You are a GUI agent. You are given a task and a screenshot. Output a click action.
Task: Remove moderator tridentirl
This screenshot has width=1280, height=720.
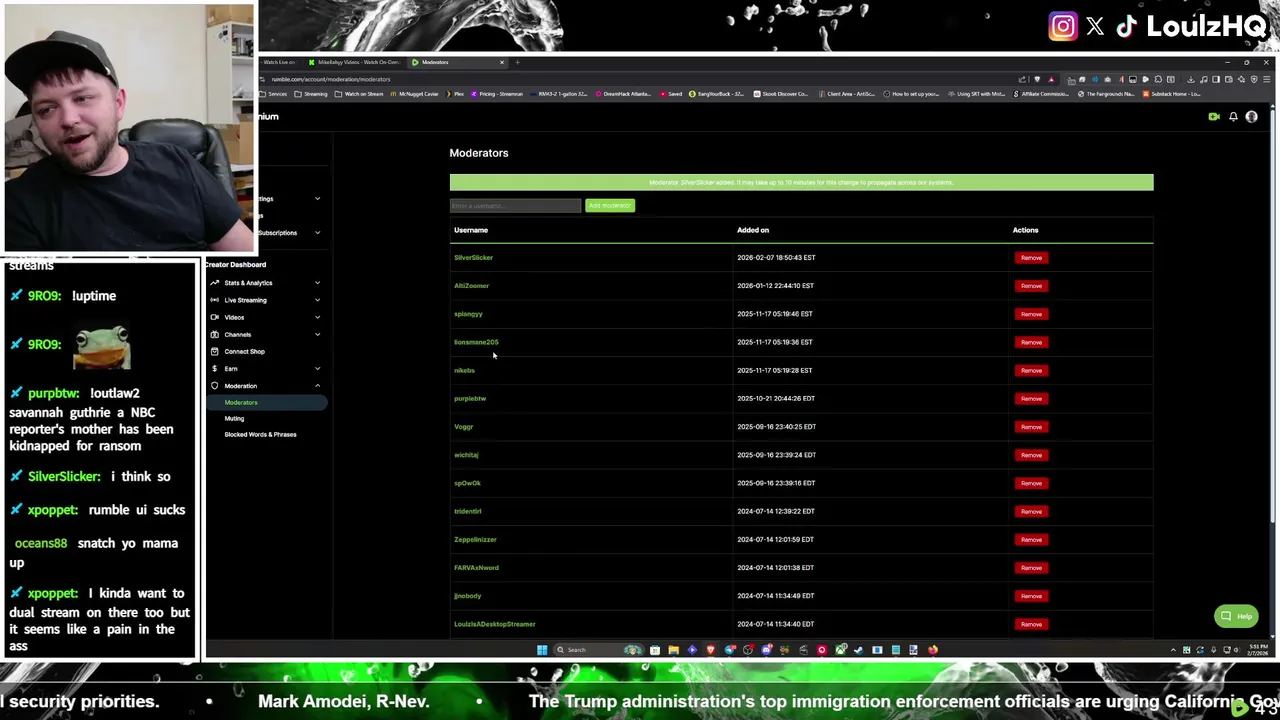pos(1031,511)
